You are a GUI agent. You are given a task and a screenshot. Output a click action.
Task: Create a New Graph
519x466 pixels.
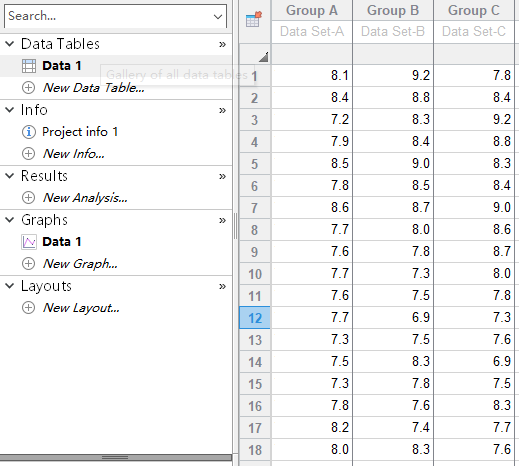click(80, 264)
